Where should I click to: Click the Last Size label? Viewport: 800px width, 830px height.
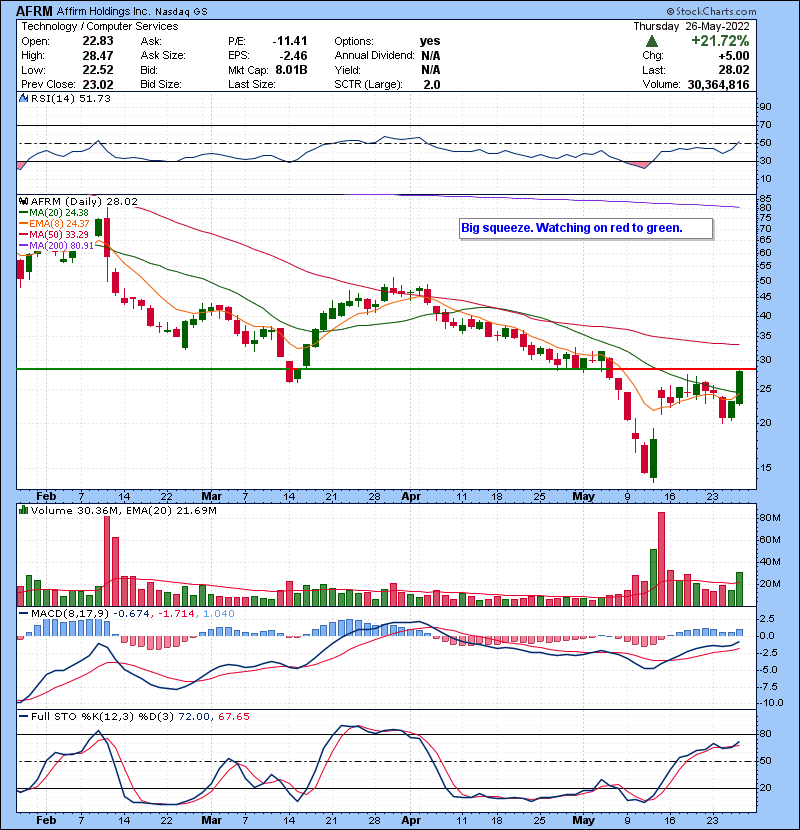click(251, 84)
